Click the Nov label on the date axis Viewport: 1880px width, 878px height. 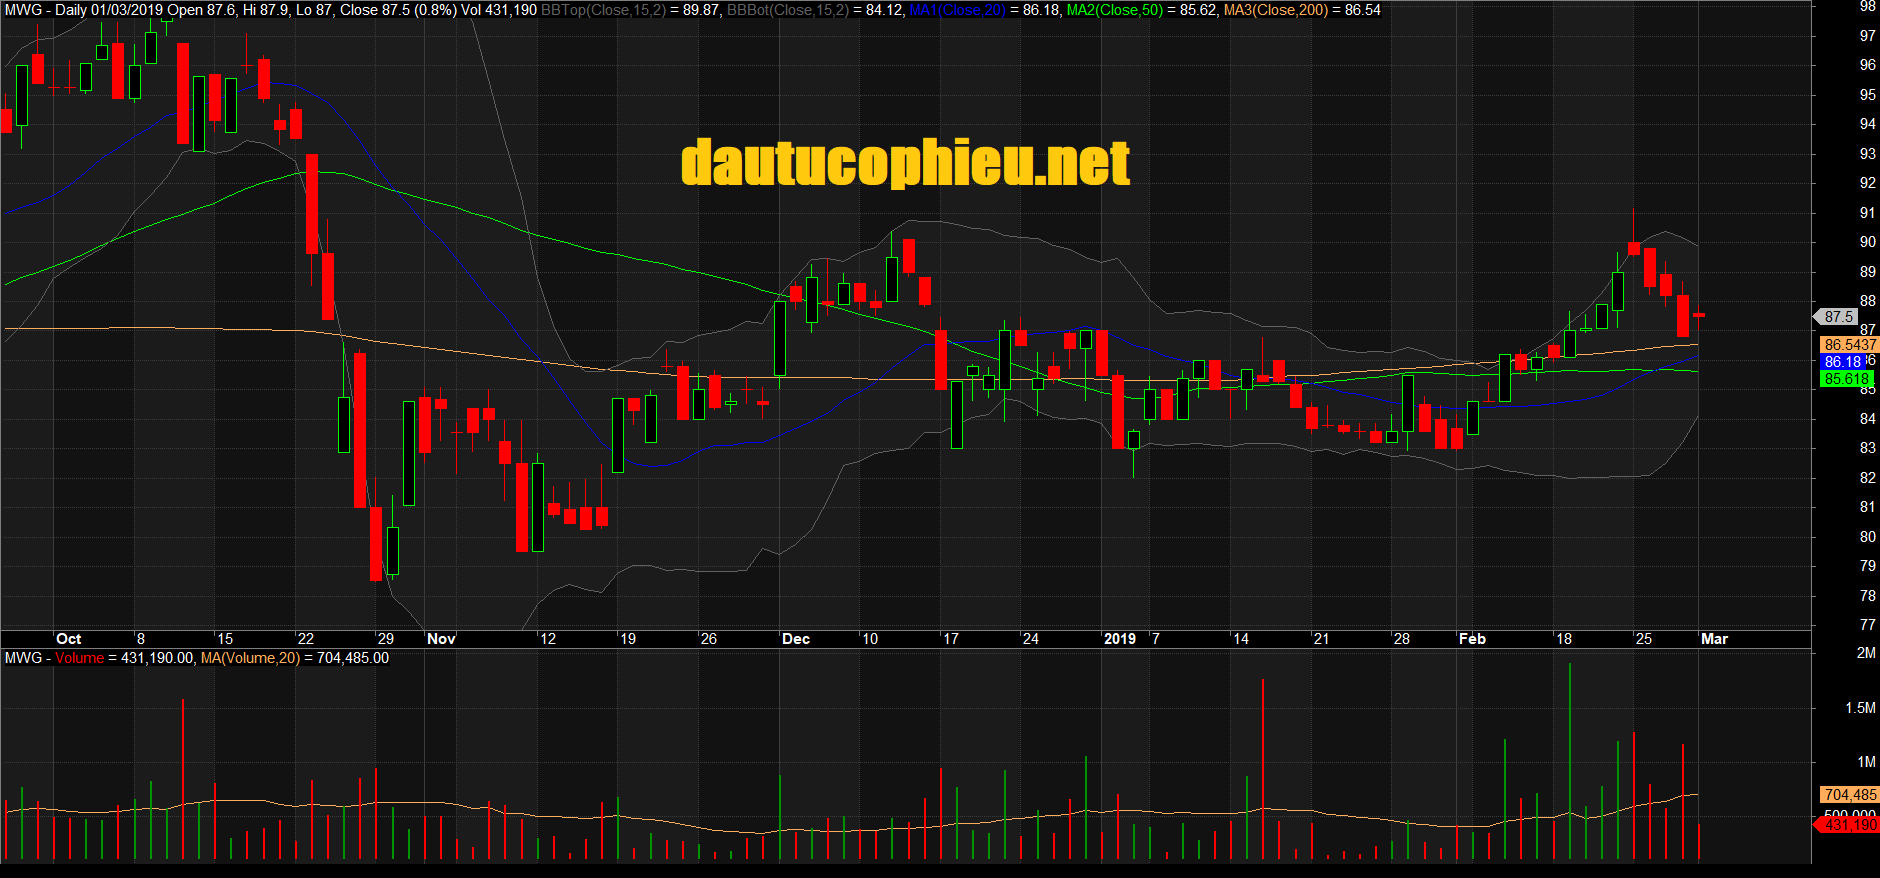[x=441, y=639]
